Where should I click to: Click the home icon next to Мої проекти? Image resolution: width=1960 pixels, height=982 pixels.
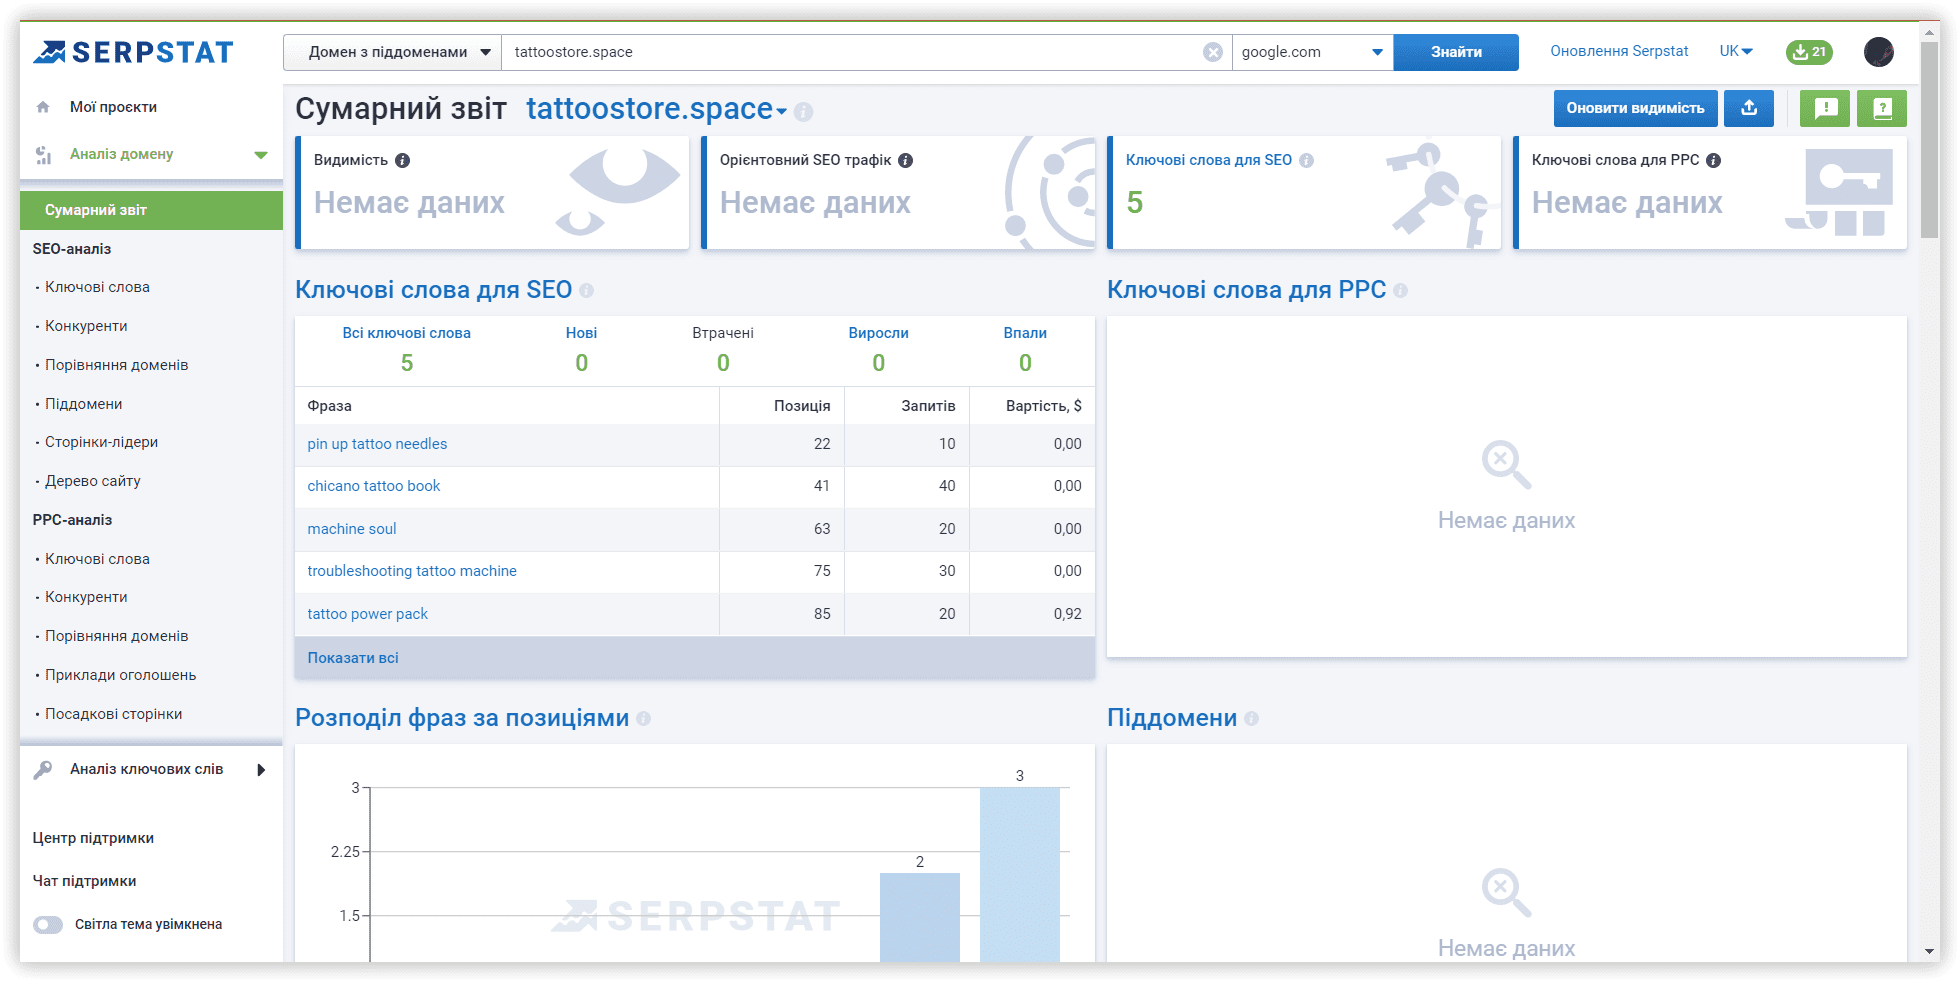tap(43, 107)
